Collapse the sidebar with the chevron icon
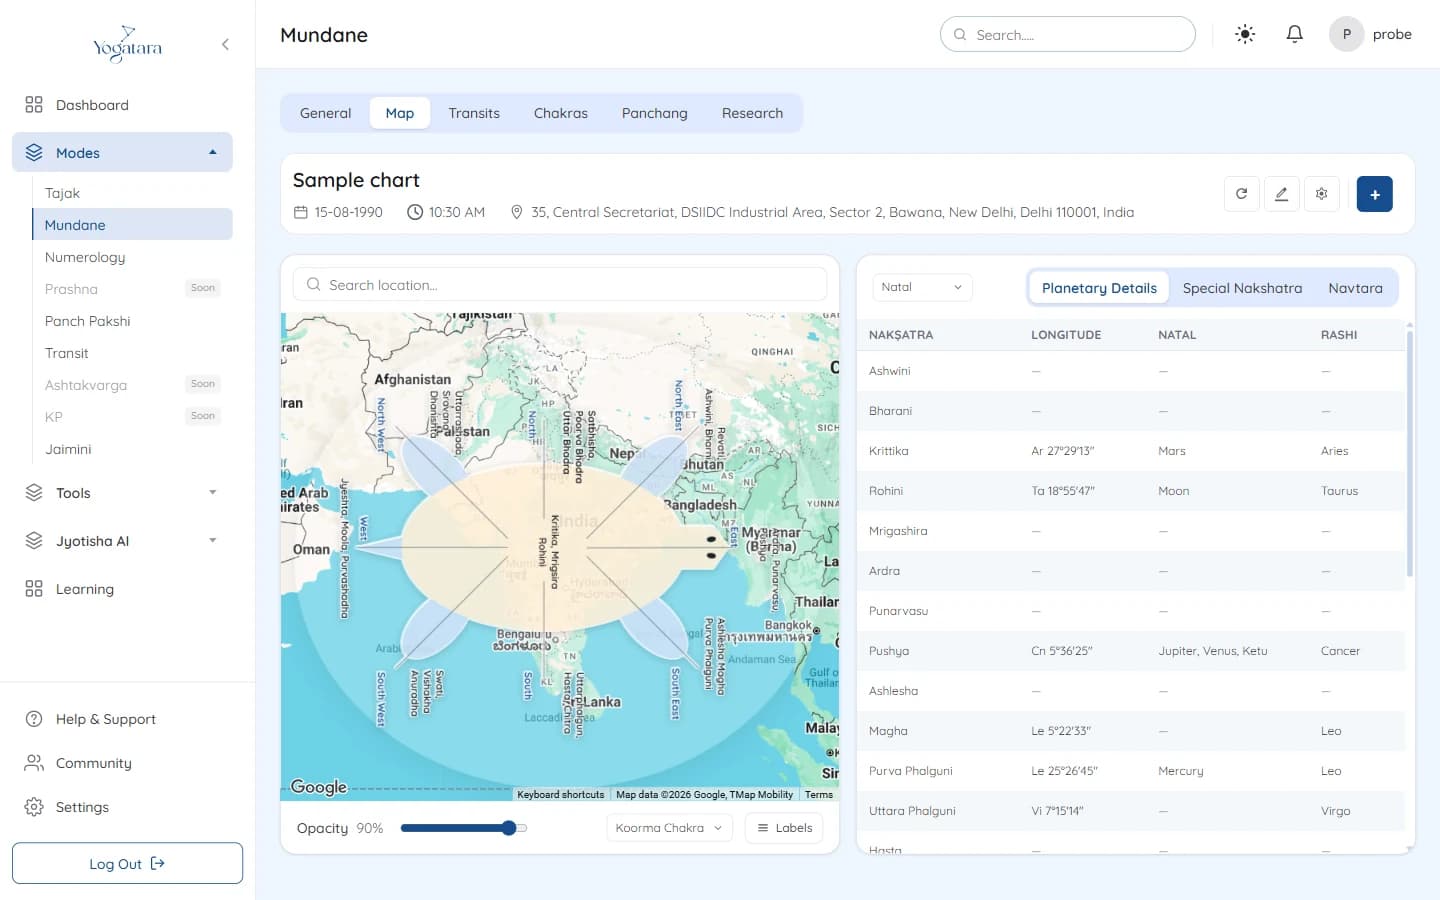 225,44
